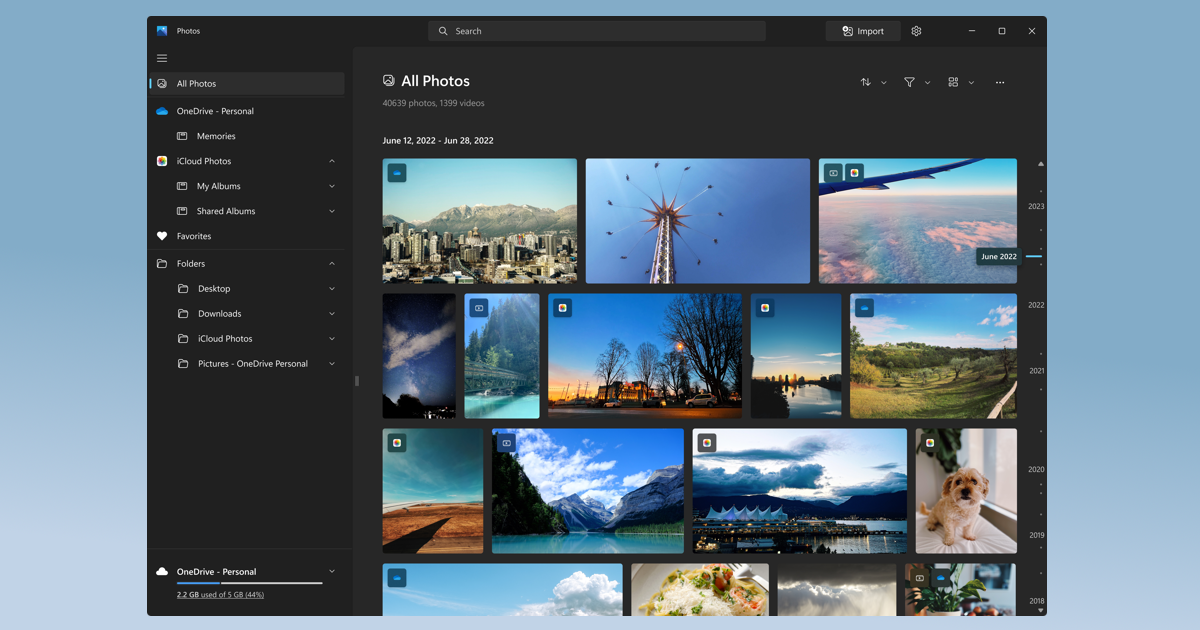Select All Photos in the sidebar
The image size is (1200, 630).
(196, 84)
